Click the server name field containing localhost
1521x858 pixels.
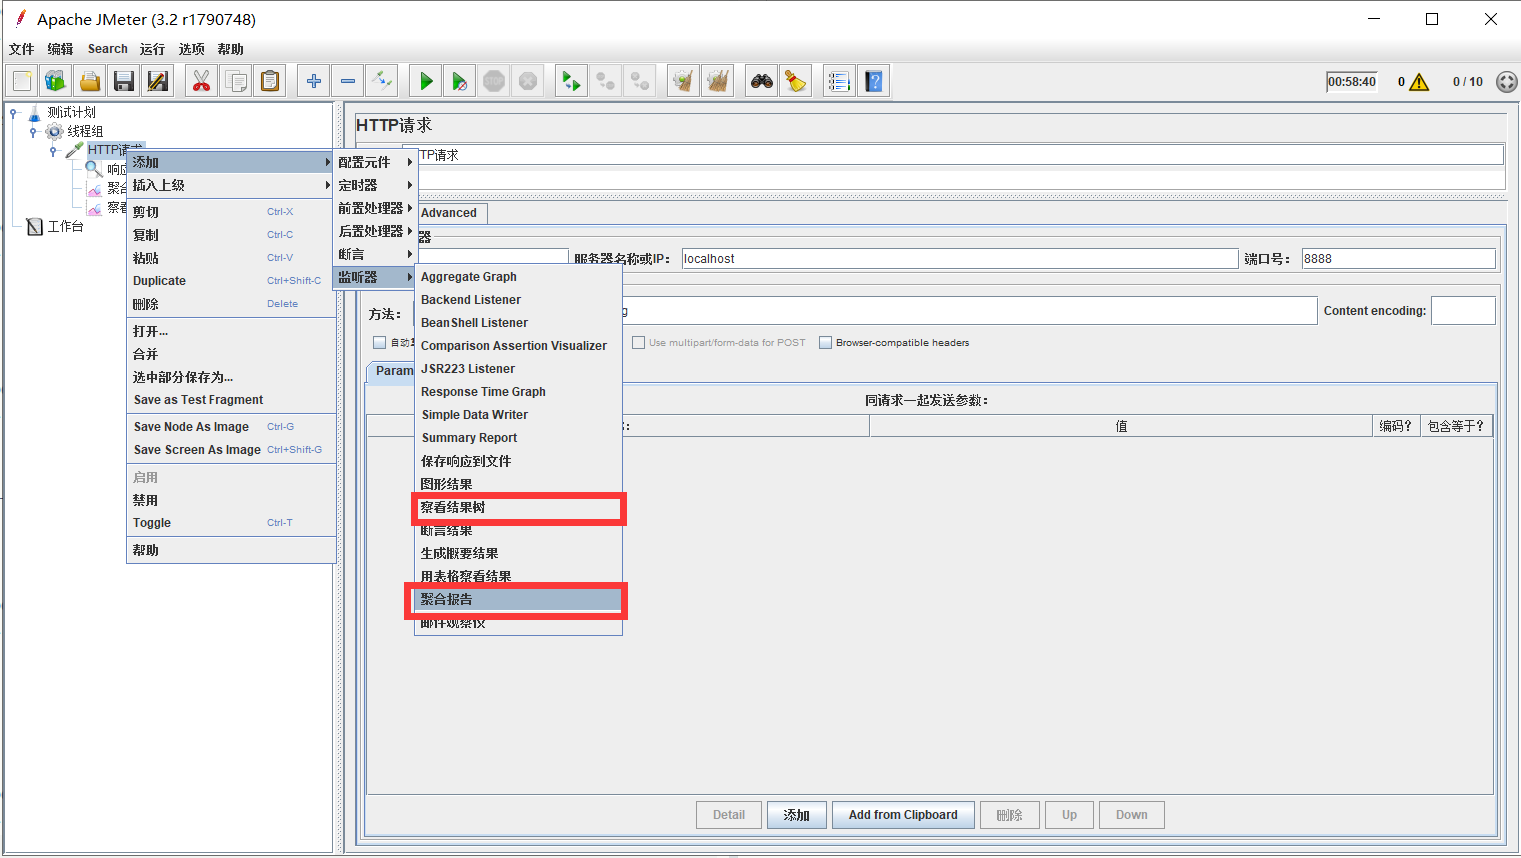(960, 258)
